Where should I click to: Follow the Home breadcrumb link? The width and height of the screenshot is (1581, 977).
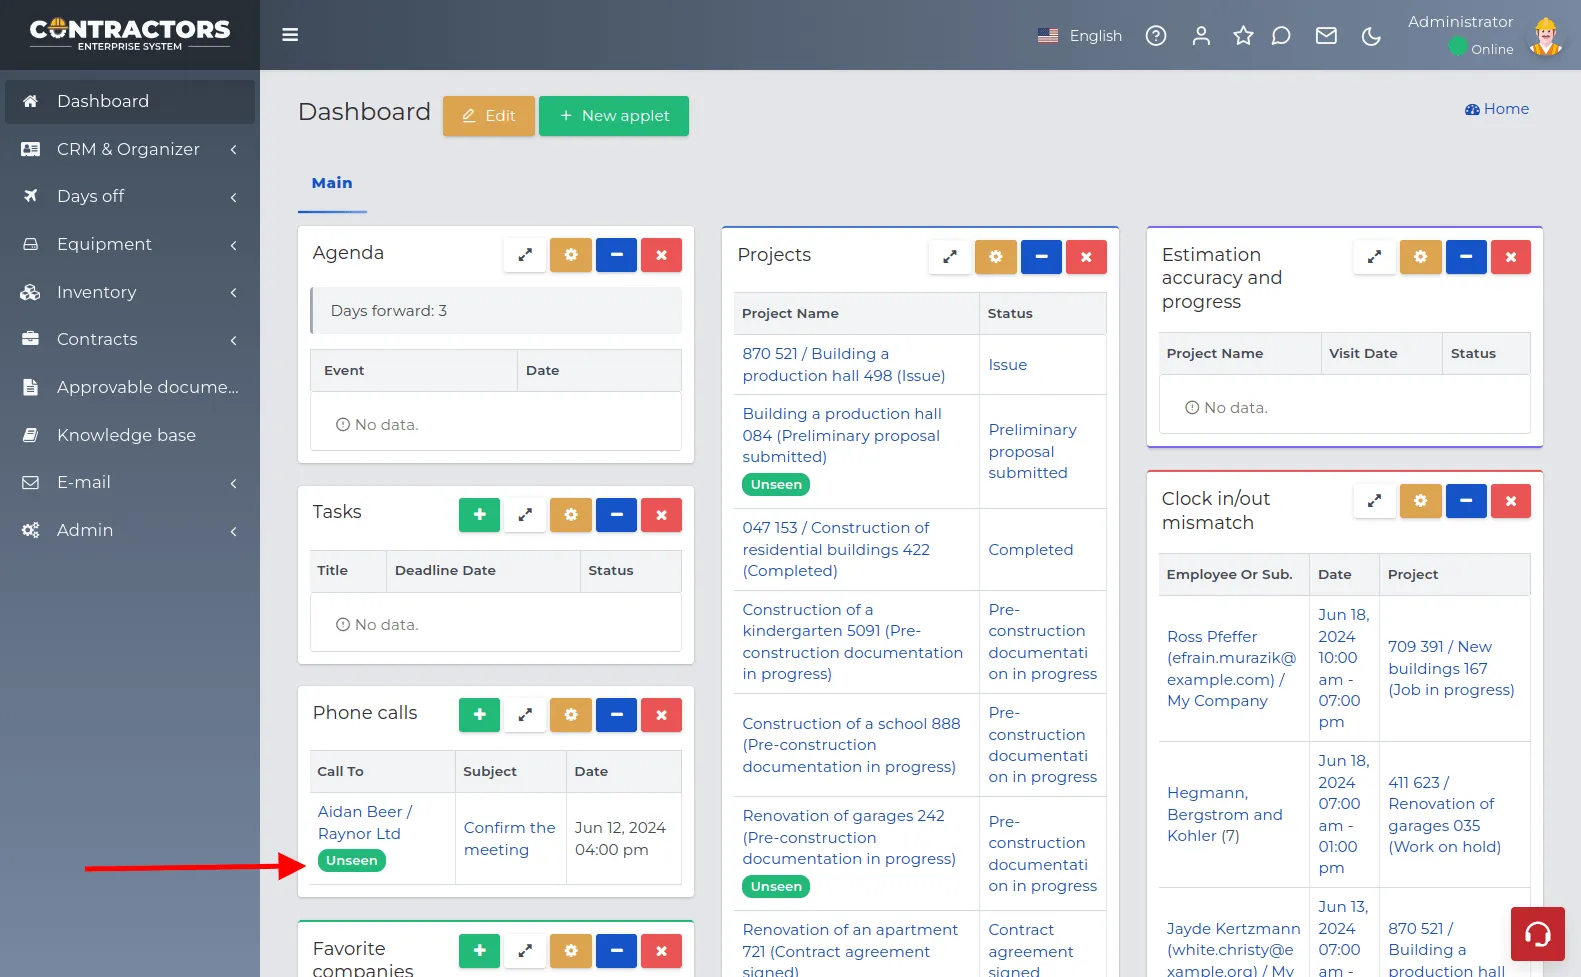click(1497, 109)
